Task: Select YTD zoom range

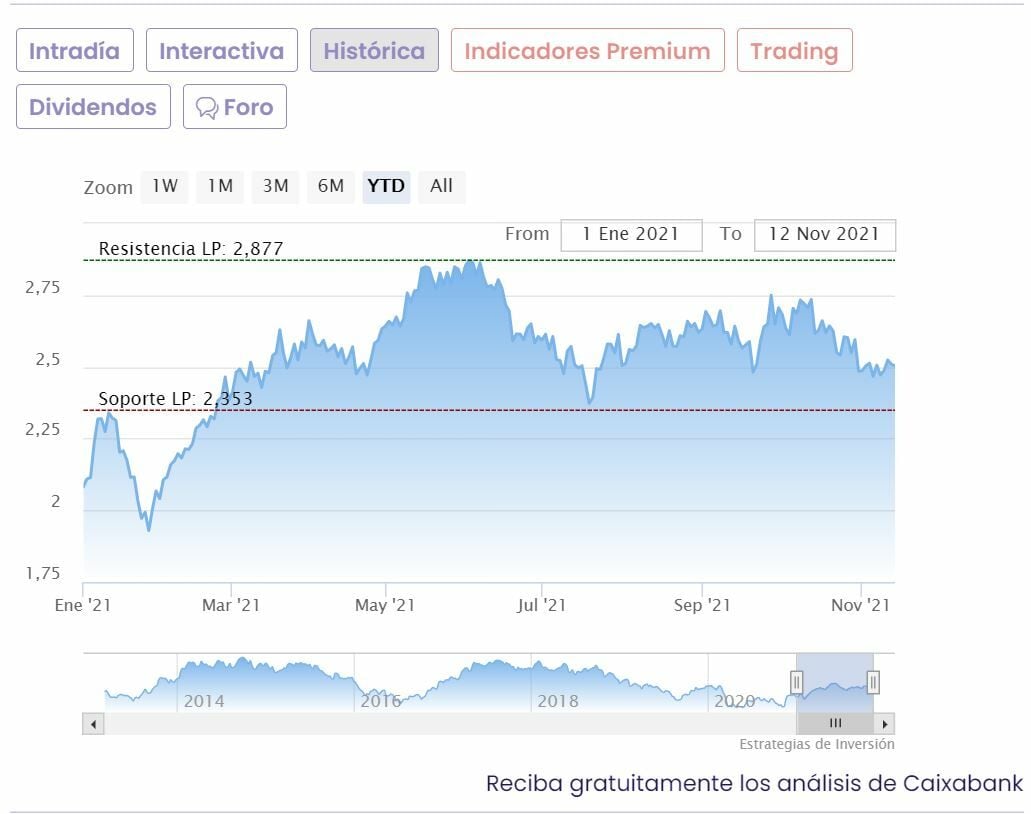Action: pos(386,186)
